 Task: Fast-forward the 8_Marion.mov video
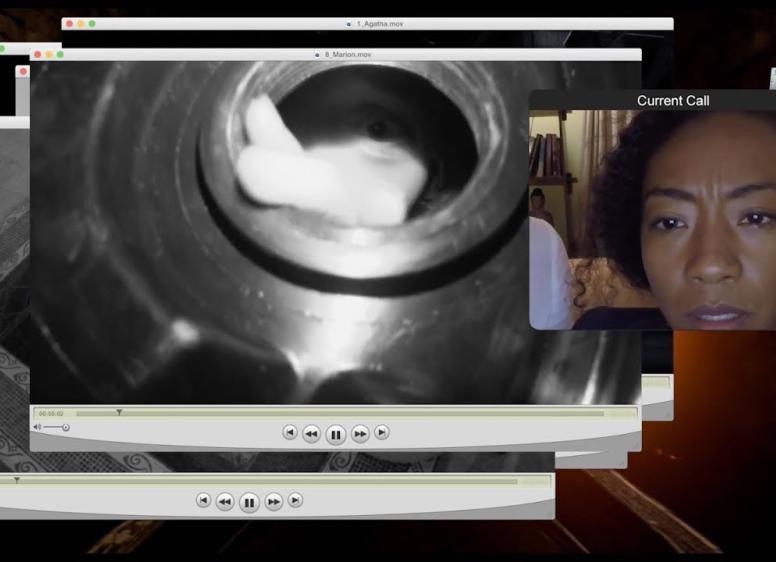(x=360, y=434)
